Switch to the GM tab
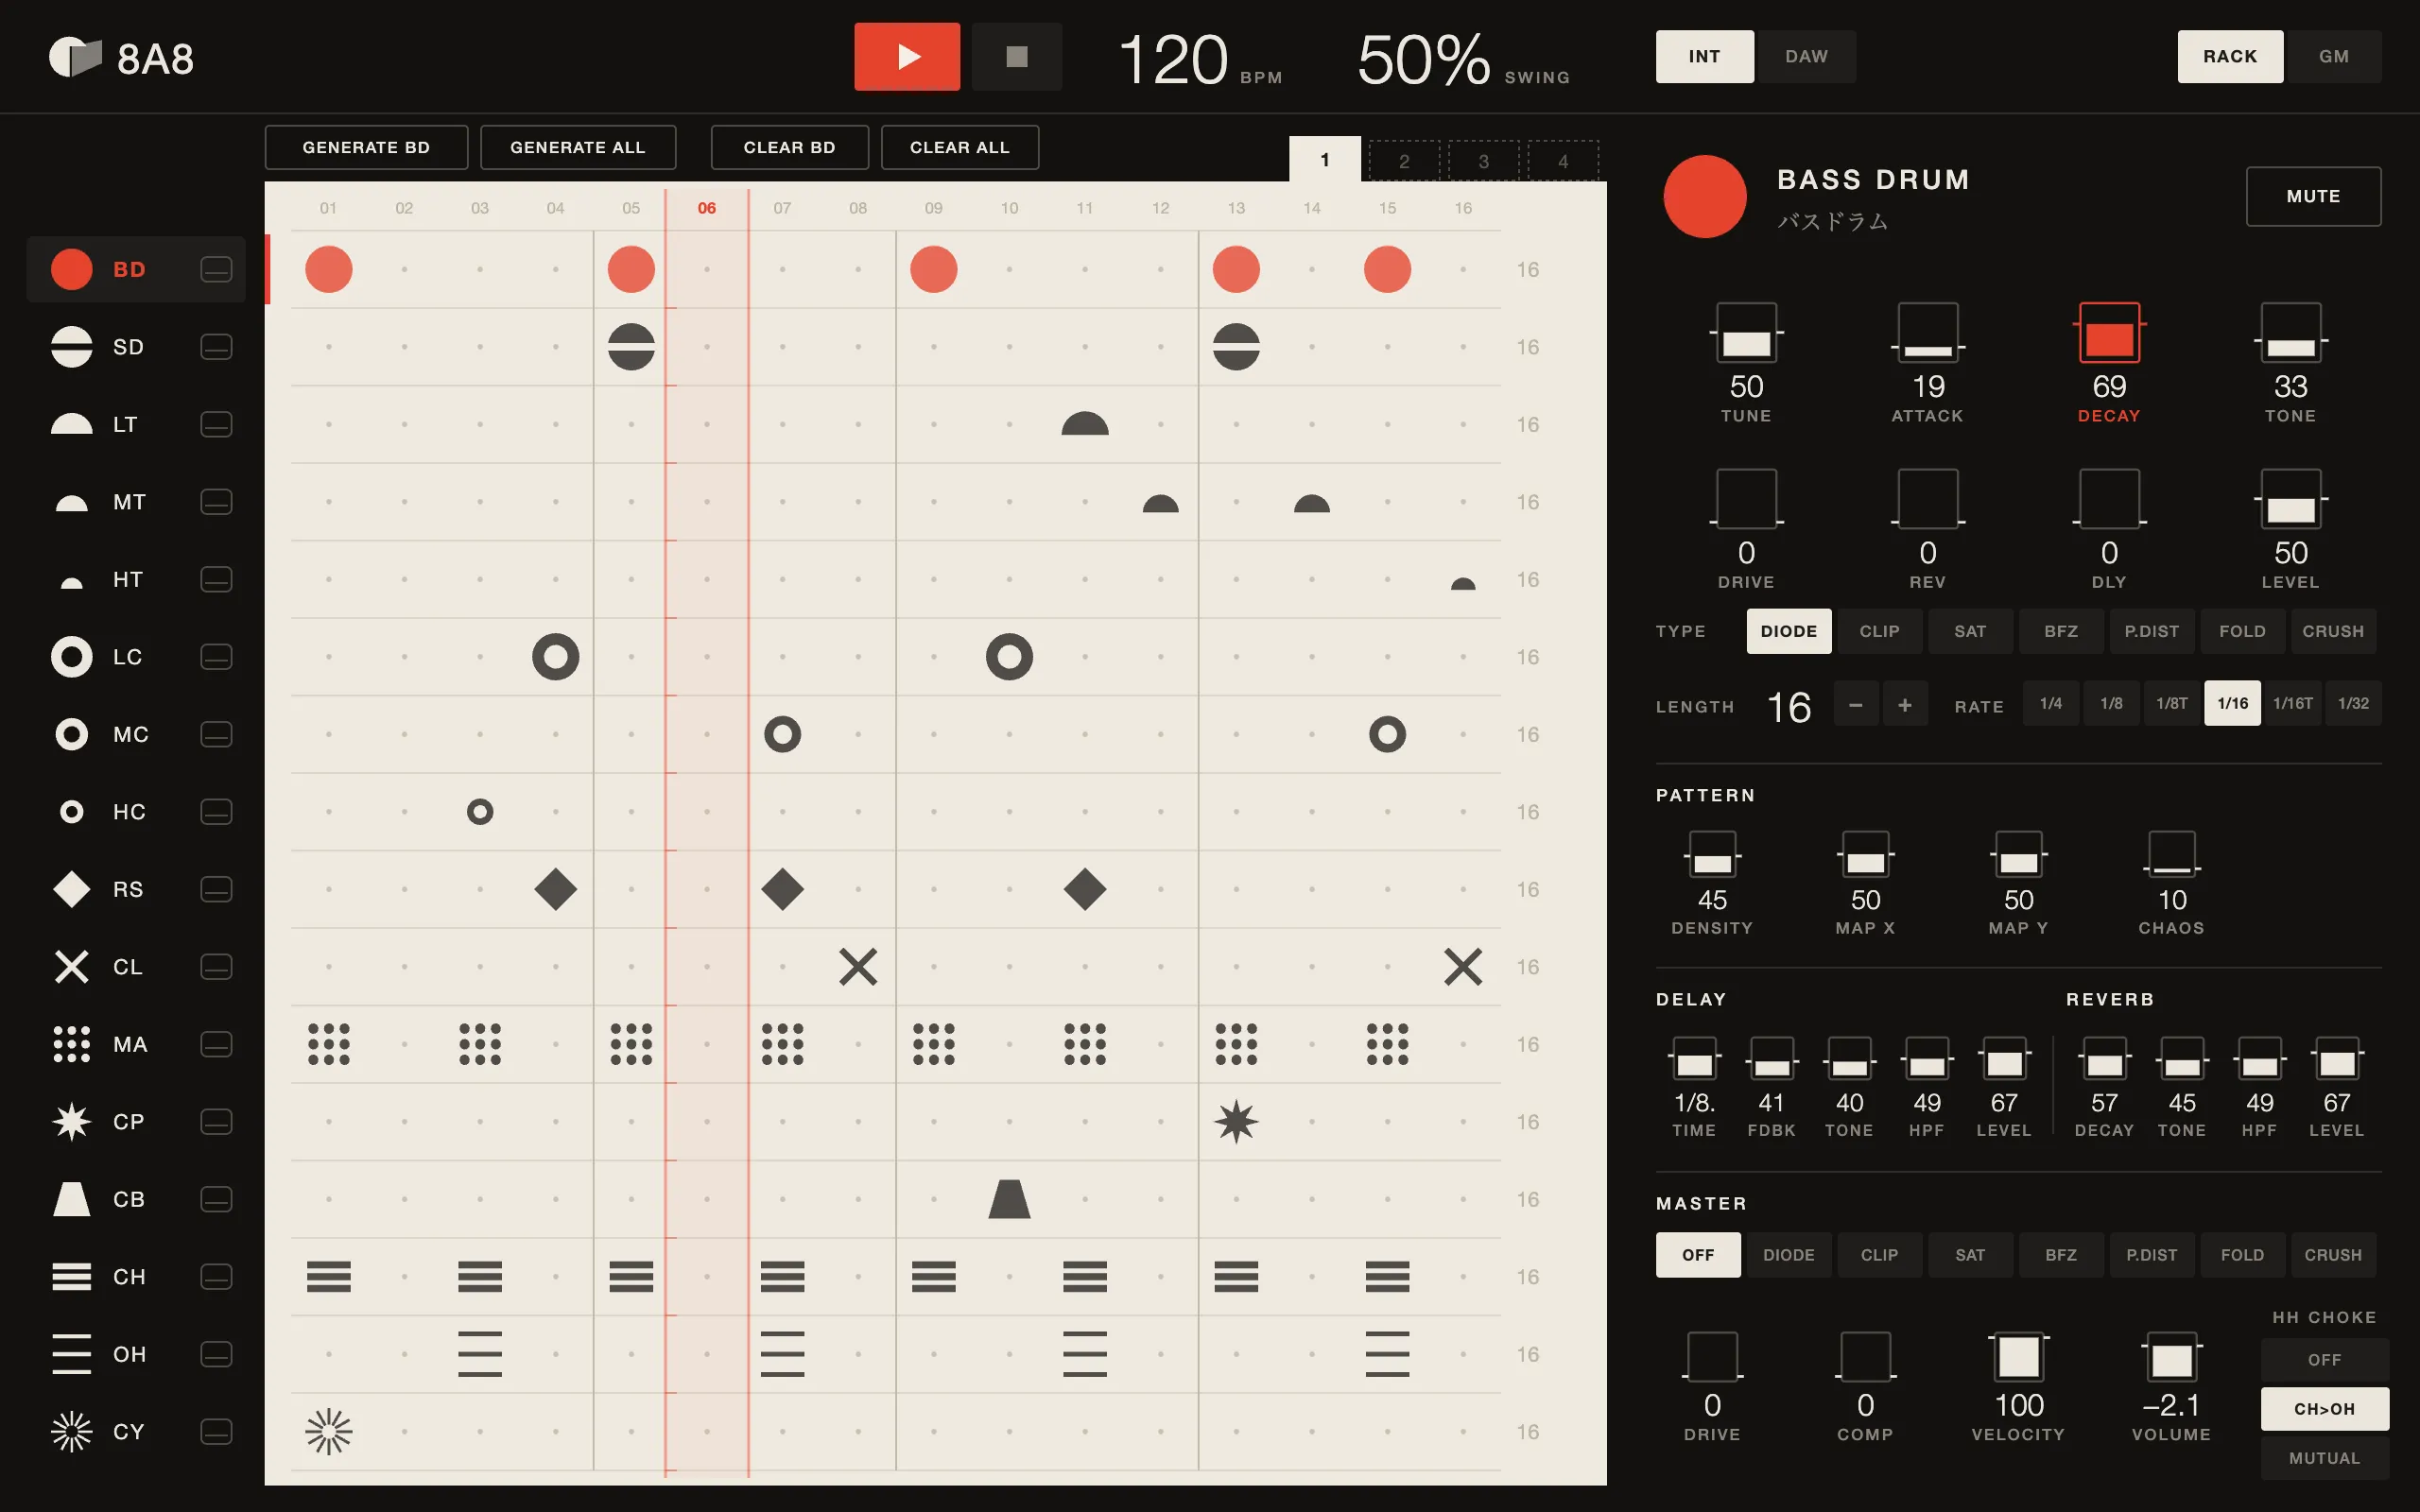The height and width of the screenshot is (1512, 2420). click(2334, 57)
